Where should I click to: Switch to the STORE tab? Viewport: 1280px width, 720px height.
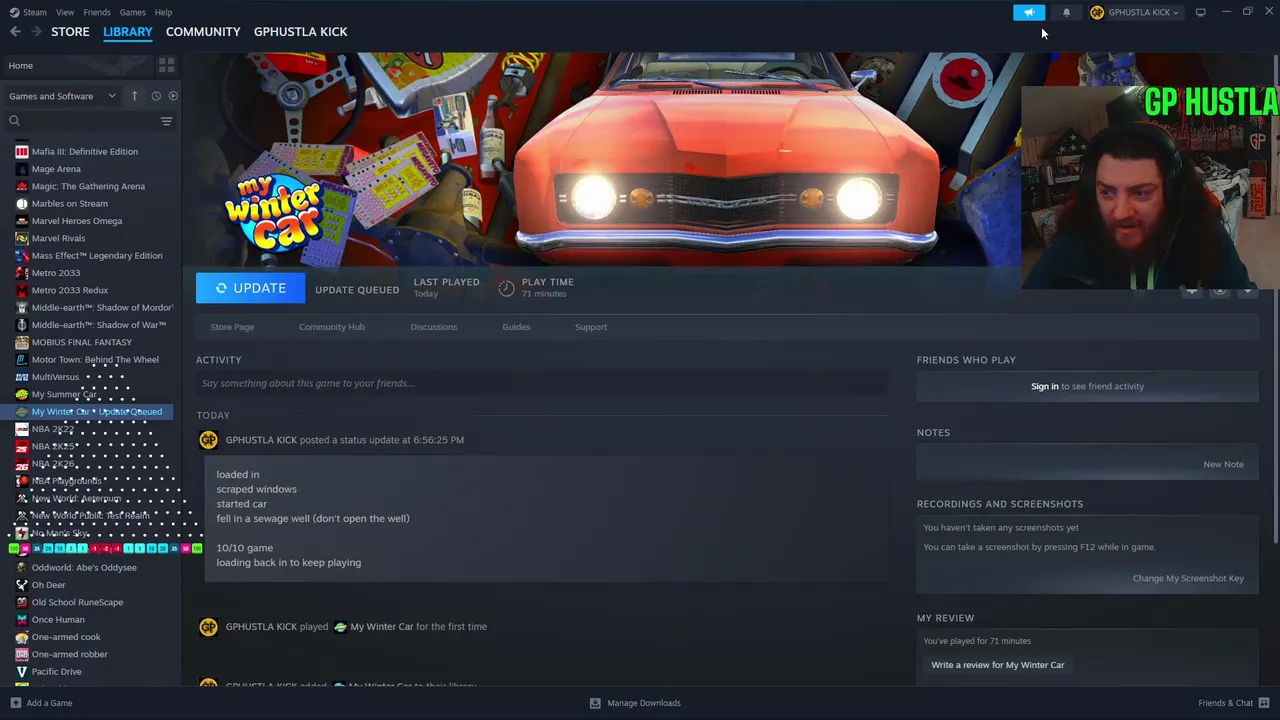coord(70,32)
